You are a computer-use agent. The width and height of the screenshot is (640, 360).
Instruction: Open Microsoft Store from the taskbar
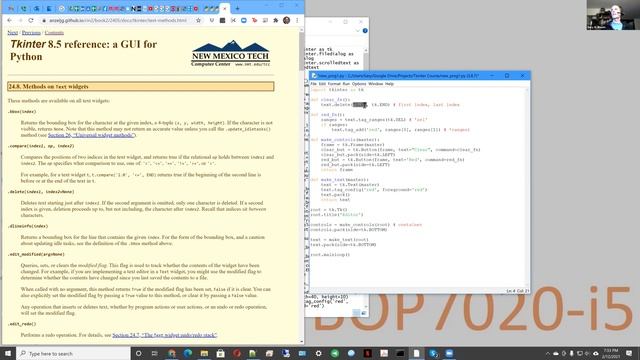point(220,353)
